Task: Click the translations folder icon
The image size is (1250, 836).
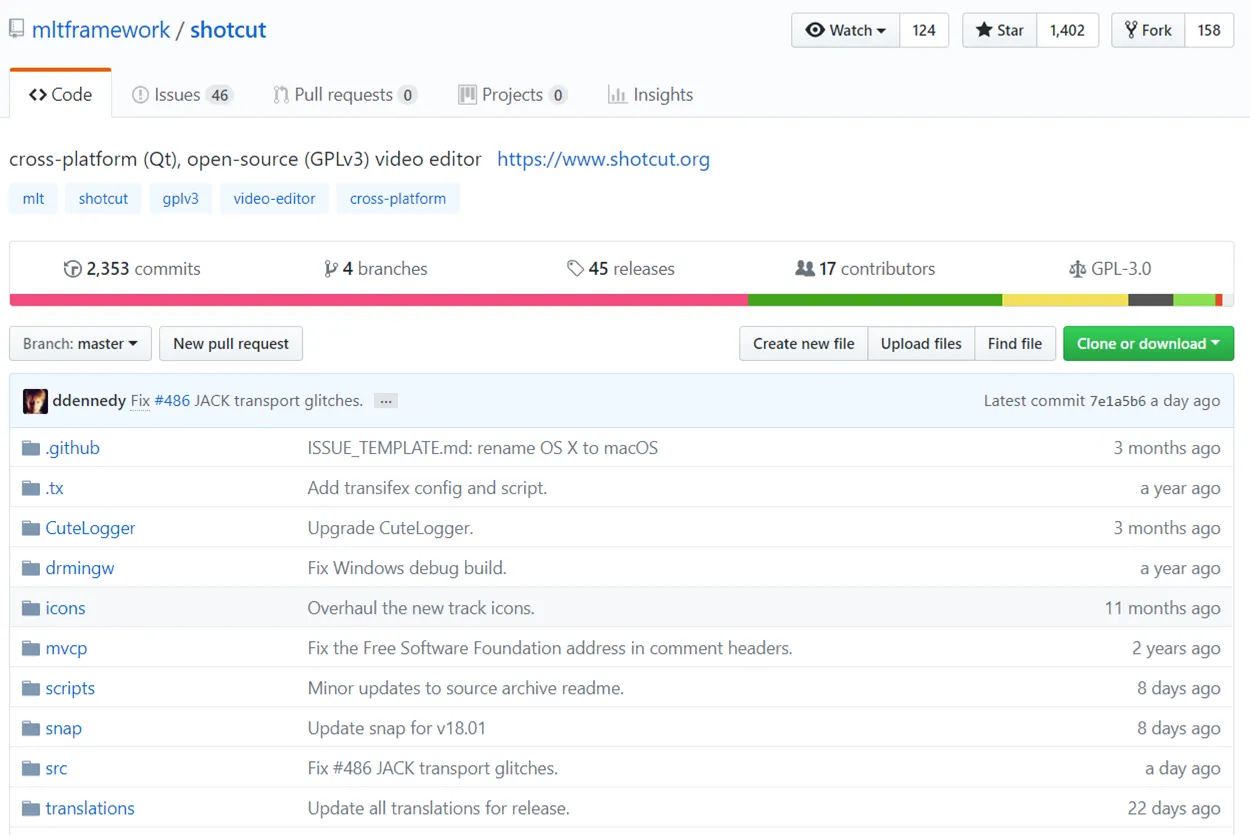Action: point(30,808)
